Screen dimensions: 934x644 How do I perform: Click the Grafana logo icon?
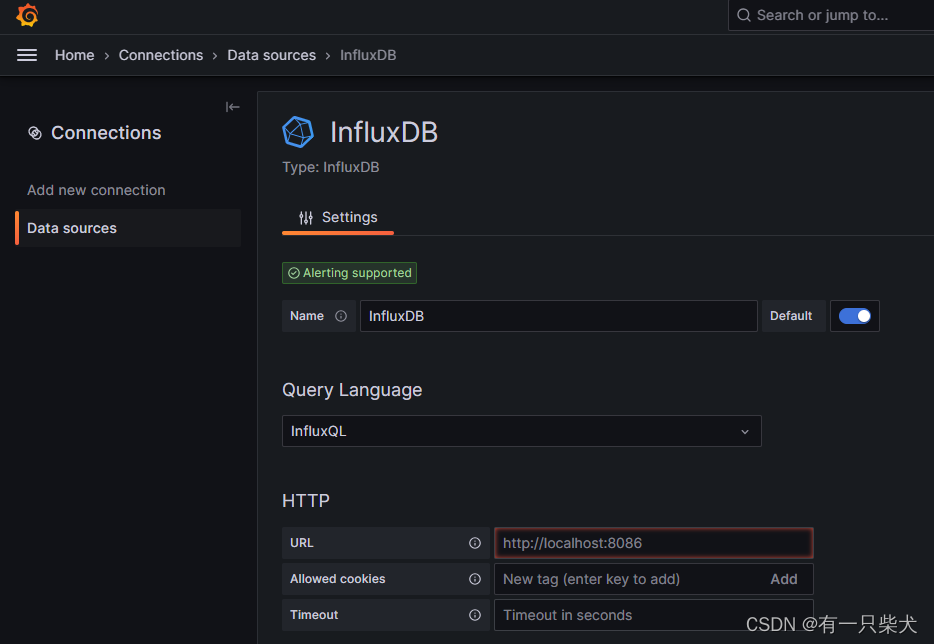(x=26, y=15)
